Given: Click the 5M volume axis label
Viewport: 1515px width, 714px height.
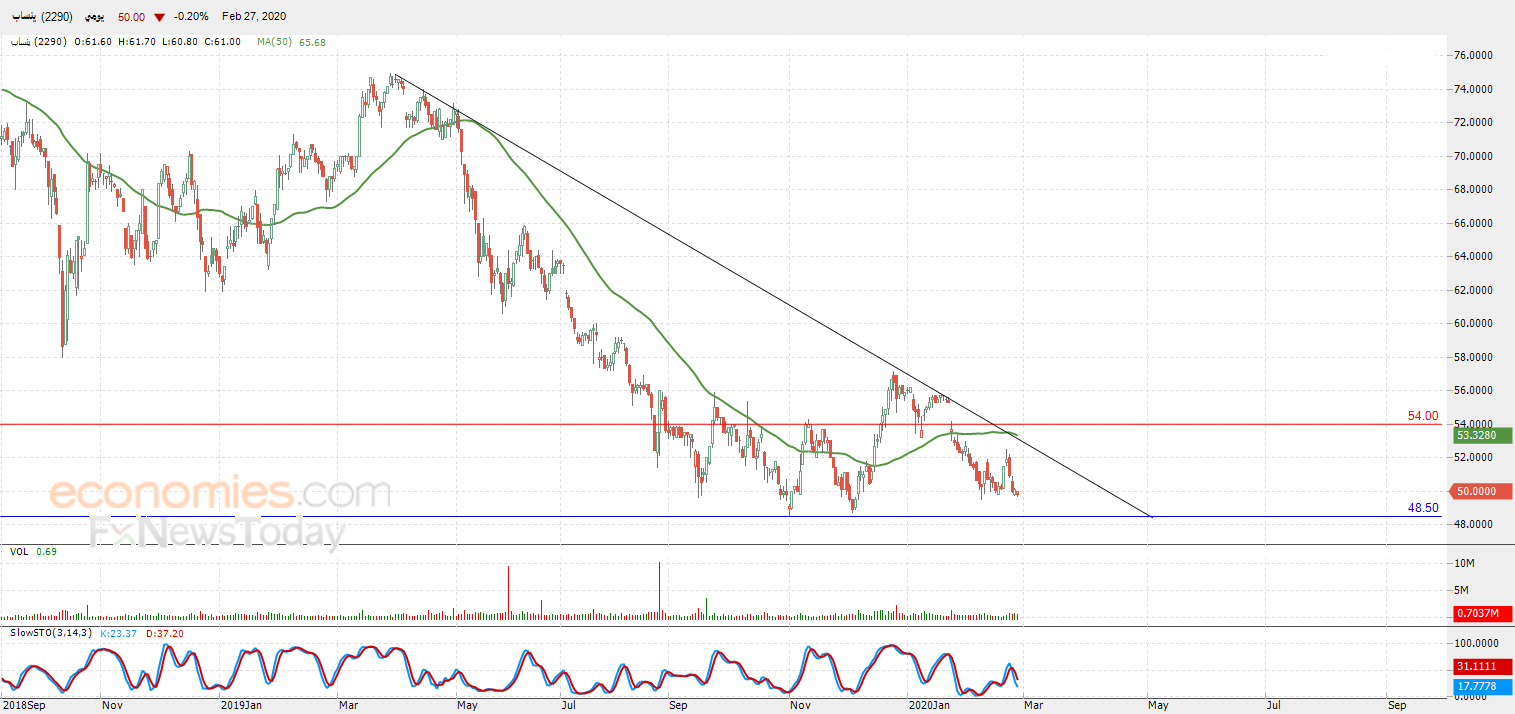Looking at the screenshot, I should point(1462,590).
